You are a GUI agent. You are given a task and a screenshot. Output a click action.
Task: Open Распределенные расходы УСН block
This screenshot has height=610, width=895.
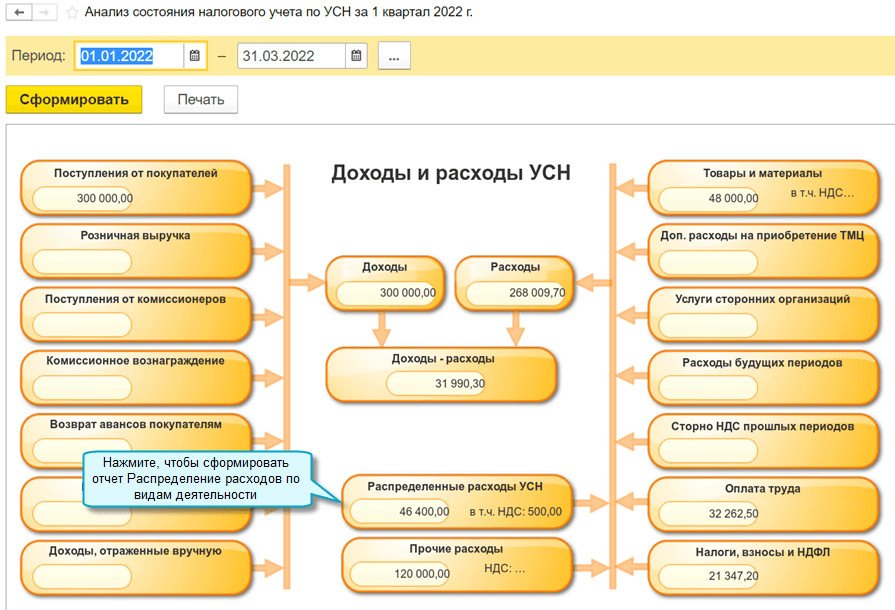457,502
